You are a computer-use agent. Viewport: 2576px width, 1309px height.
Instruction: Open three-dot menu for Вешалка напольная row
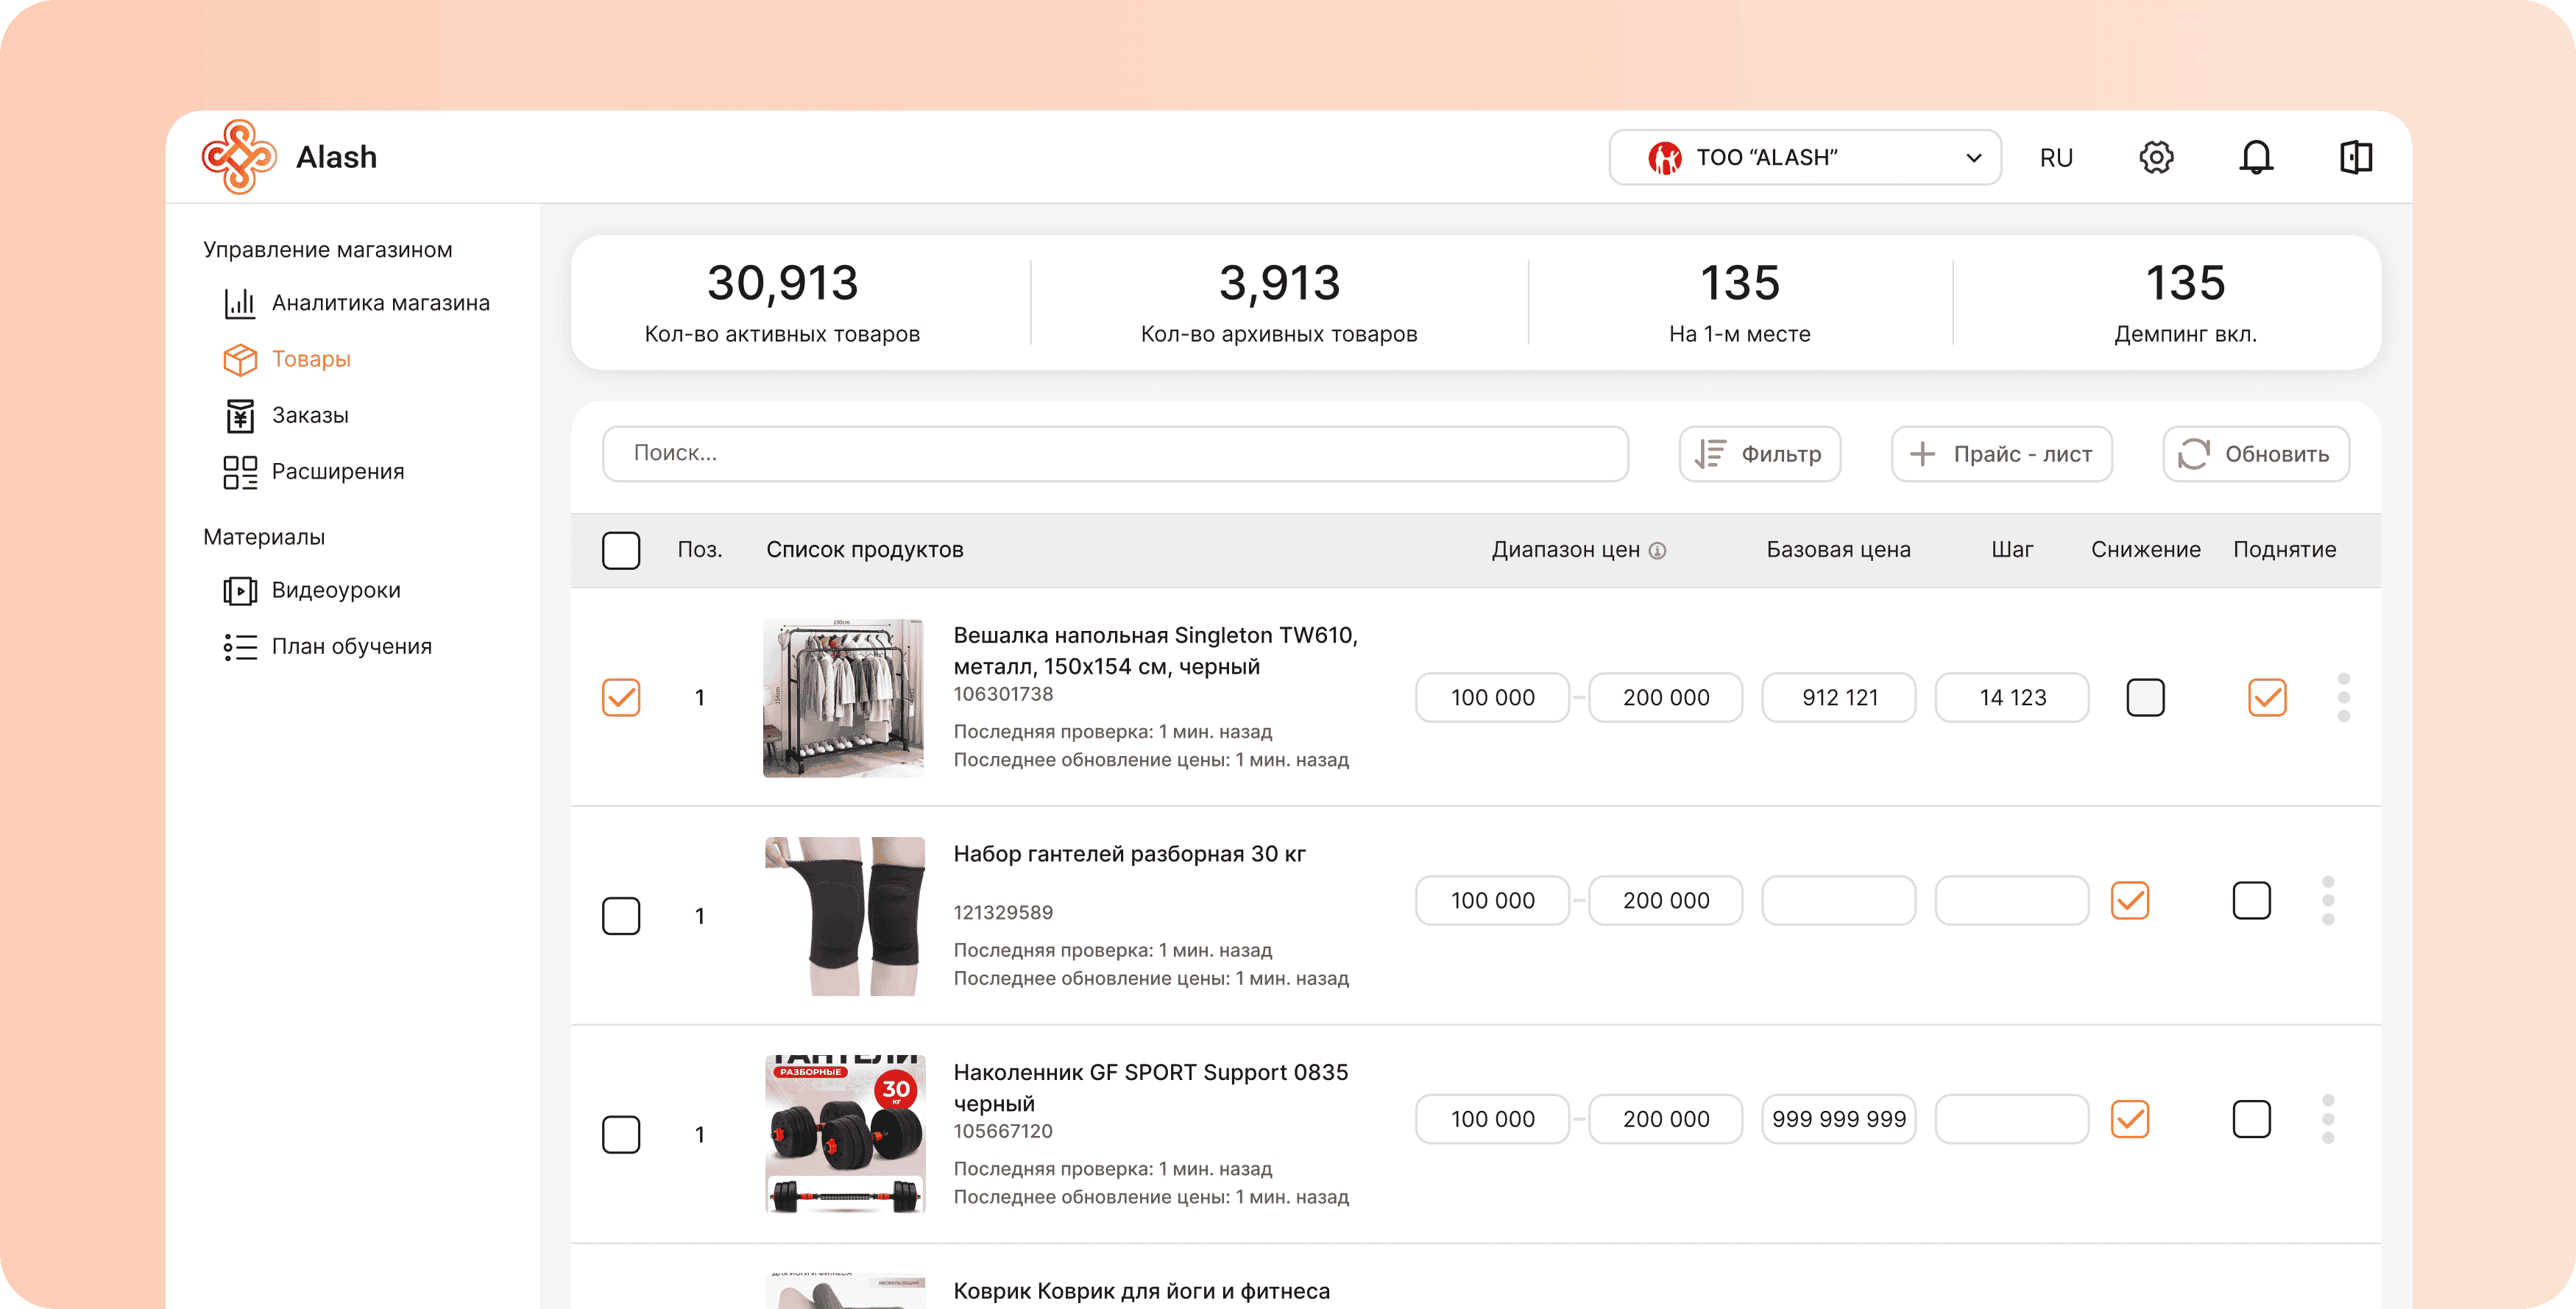(x=2343, y=697)
